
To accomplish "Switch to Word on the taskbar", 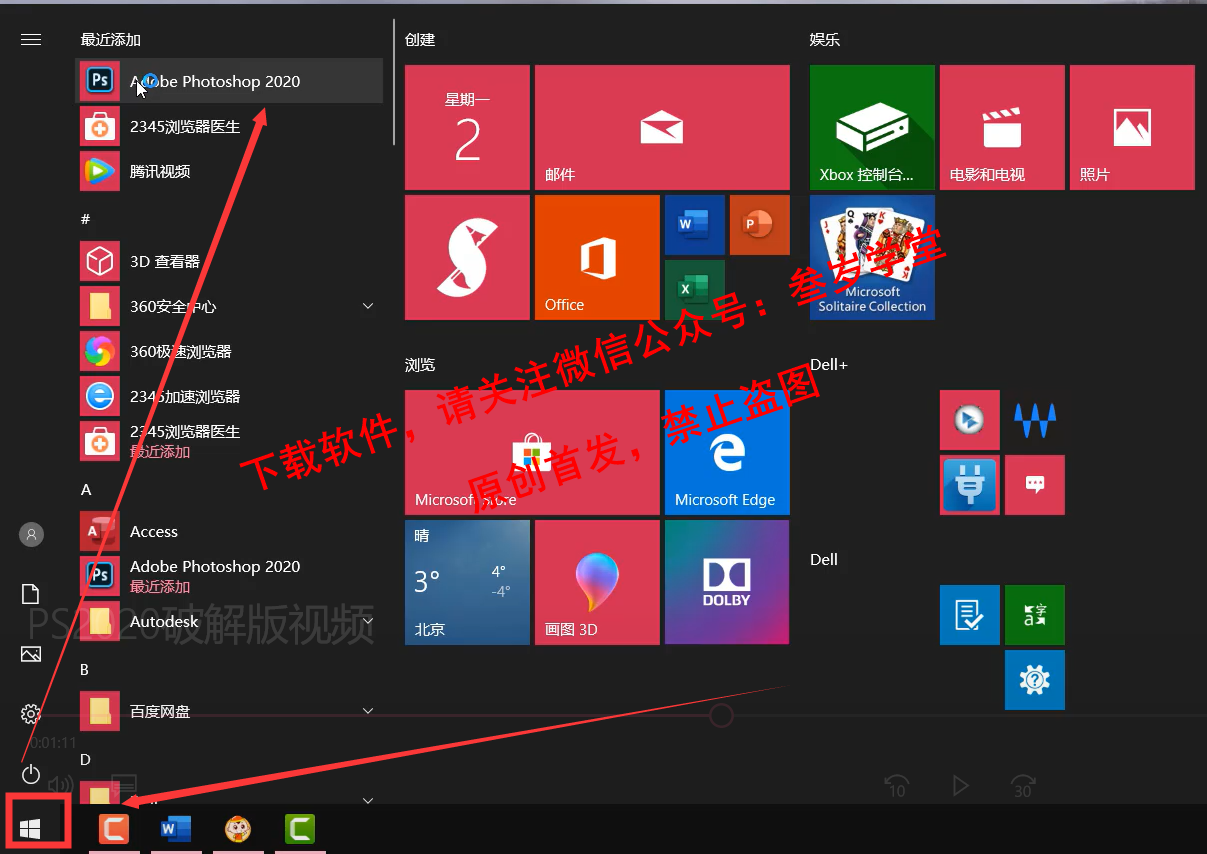I will click(176, 828).
